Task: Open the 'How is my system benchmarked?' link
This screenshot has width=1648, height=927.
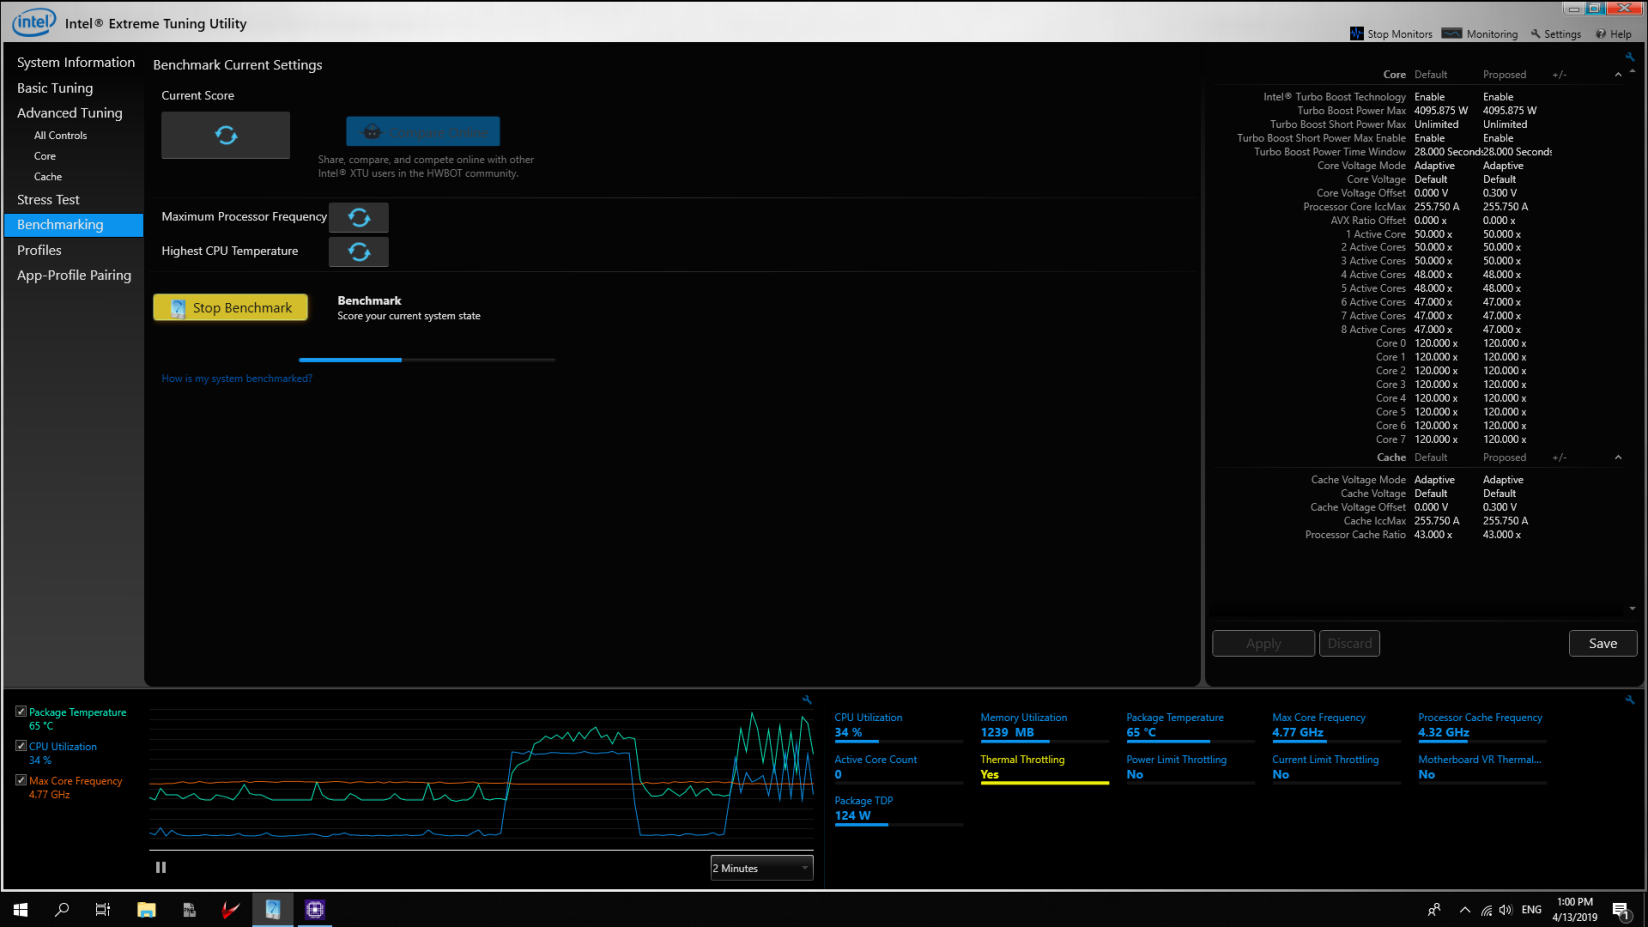Action: coord(236,378)
